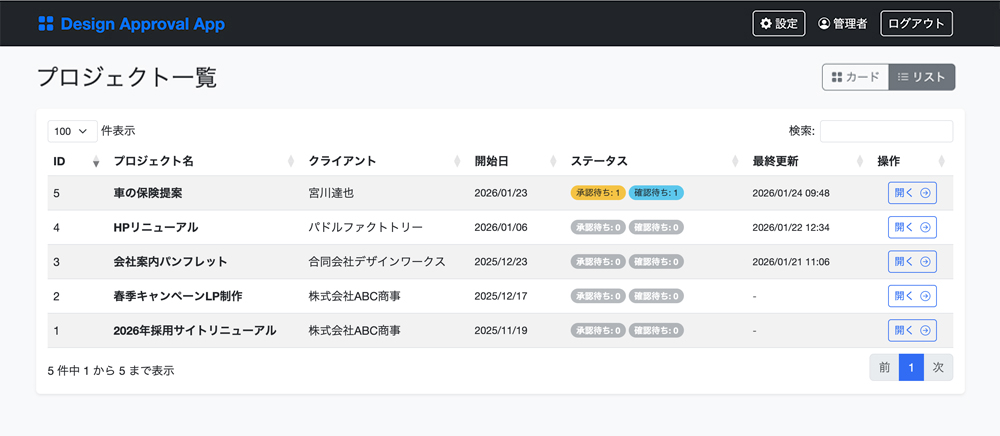Screen dimensions: 1000x436
Task: Sort the table by the ID column arrow
Action: click(x=96, y=161)
